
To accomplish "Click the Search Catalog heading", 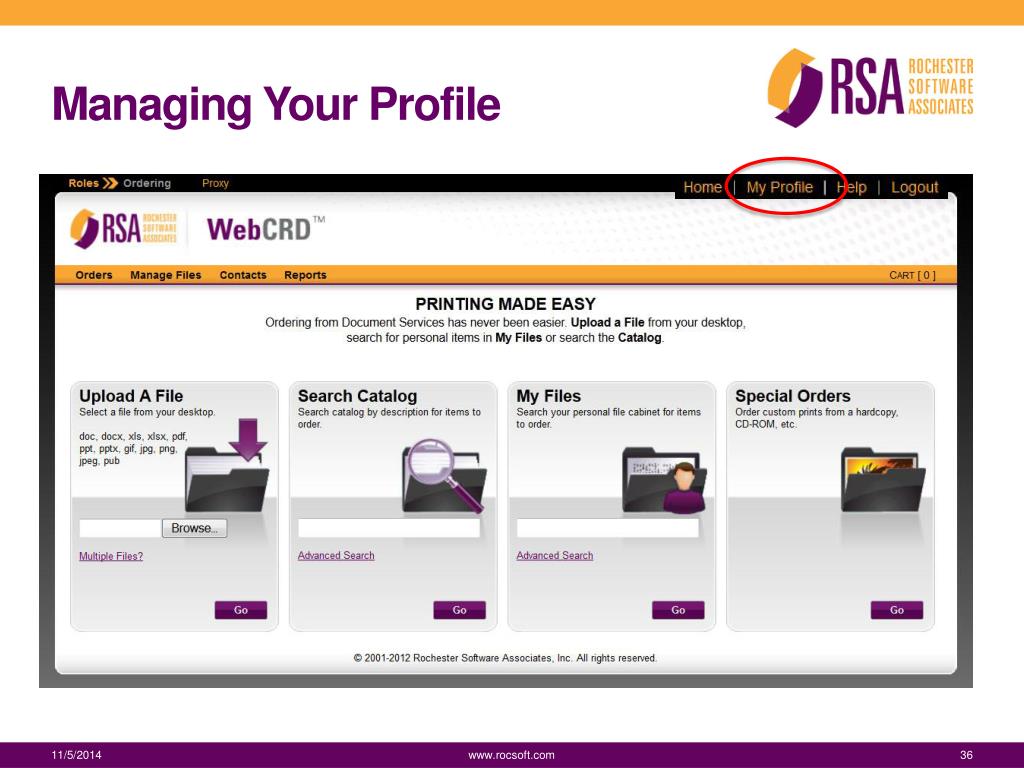I will pyautogui.click(x=357, y=396).
